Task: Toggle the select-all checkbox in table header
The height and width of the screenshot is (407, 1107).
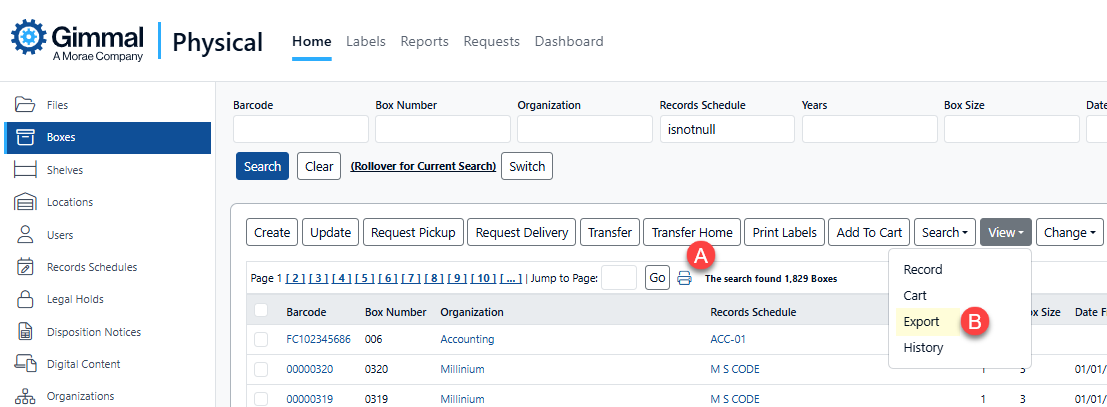Action: 261,311
